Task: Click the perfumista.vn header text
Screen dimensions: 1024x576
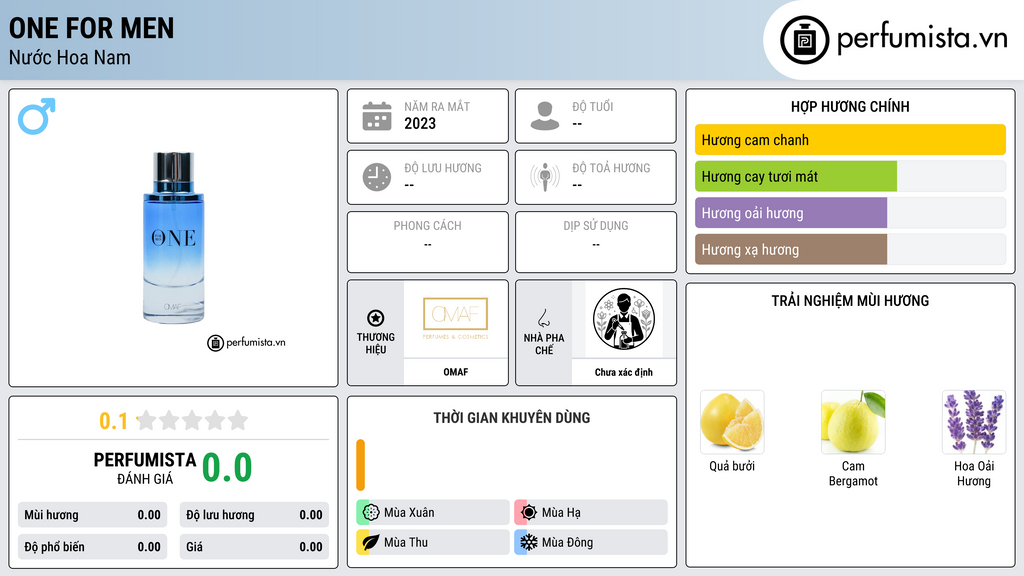Action: (922, 39)
